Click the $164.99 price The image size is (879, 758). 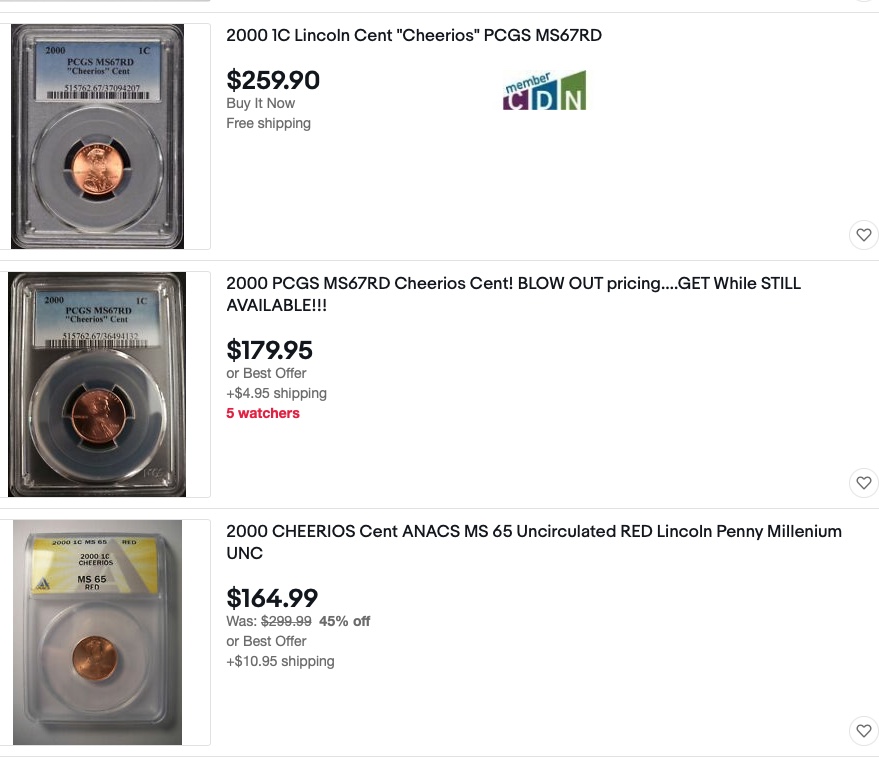272,599
